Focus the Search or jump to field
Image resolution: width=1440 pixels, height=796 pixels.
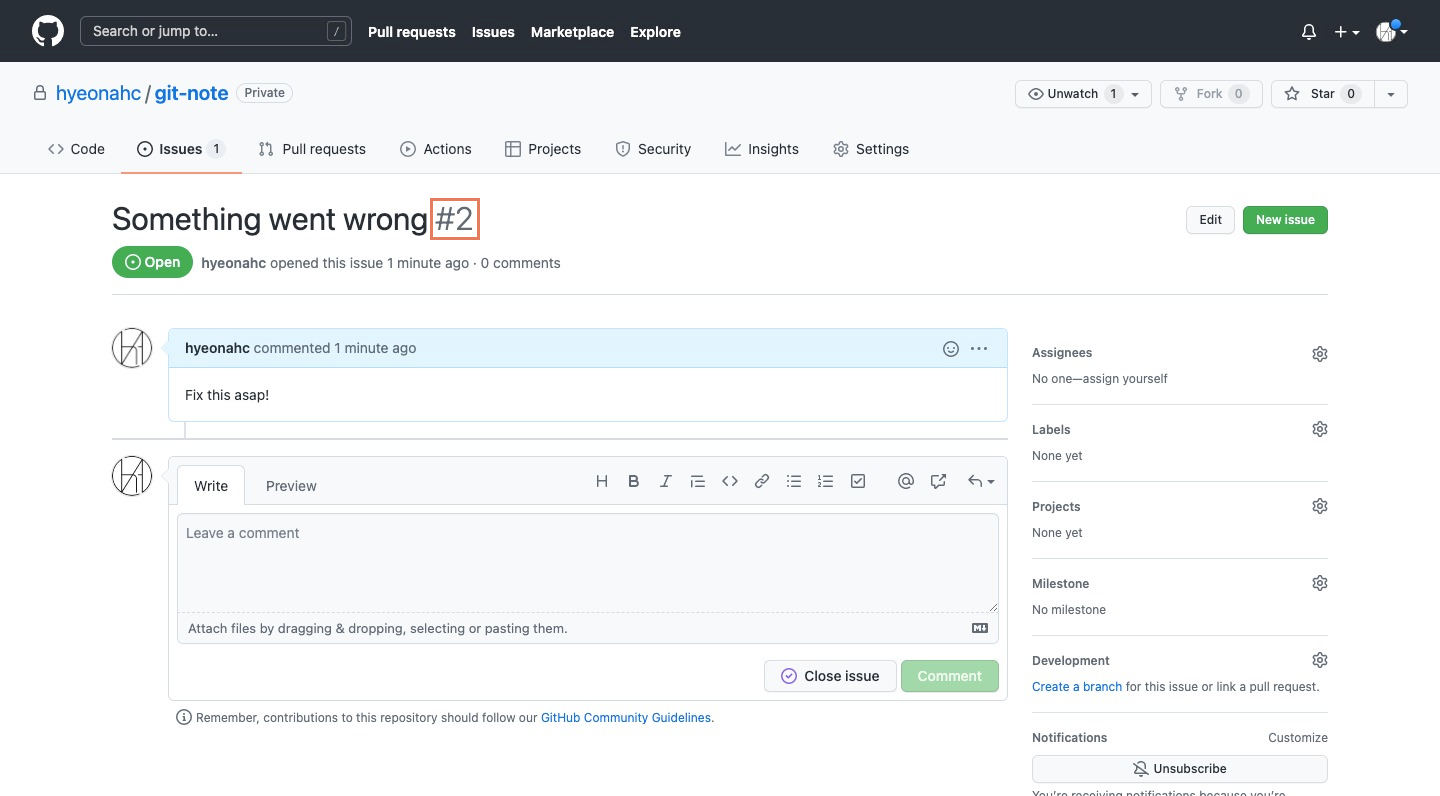[216, 31]
